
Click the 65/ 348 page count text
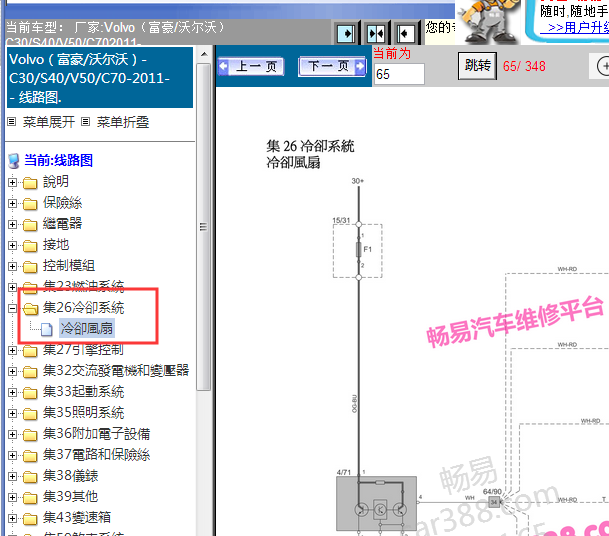point(524,66)
